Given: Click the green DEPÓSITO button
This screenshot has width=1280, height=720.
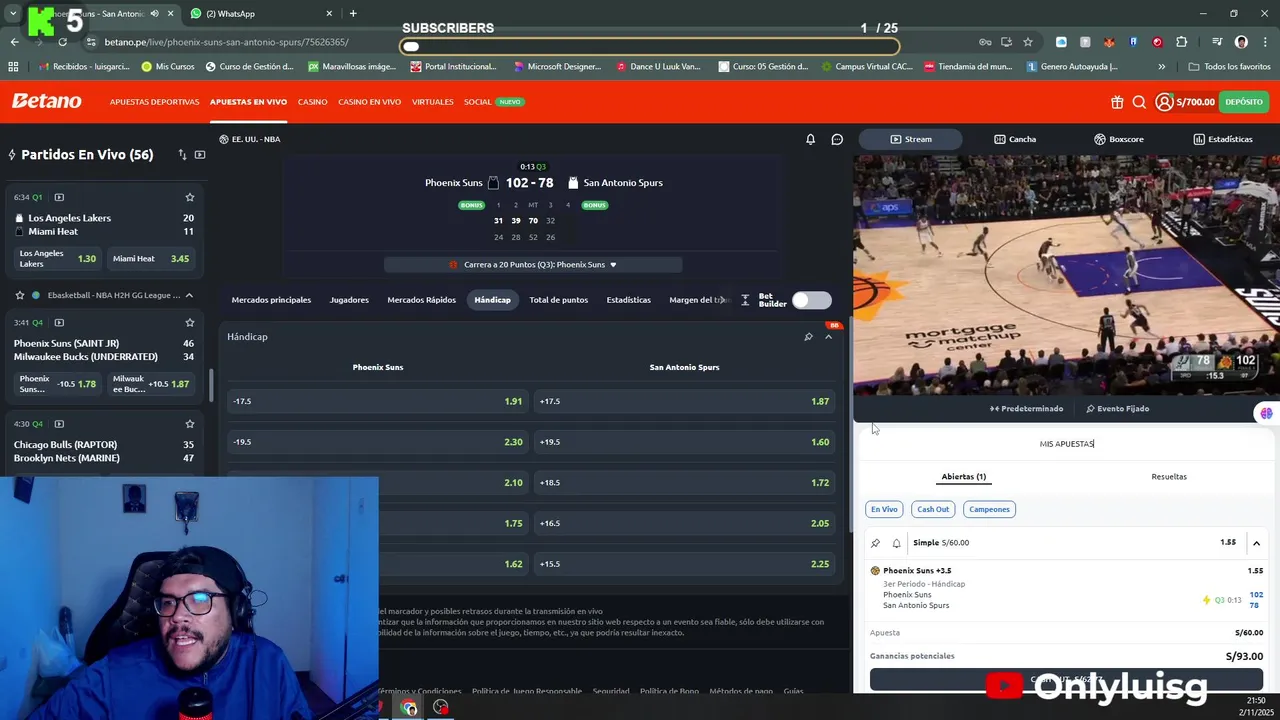Looking at the screenshot, I should [1244, 102].
